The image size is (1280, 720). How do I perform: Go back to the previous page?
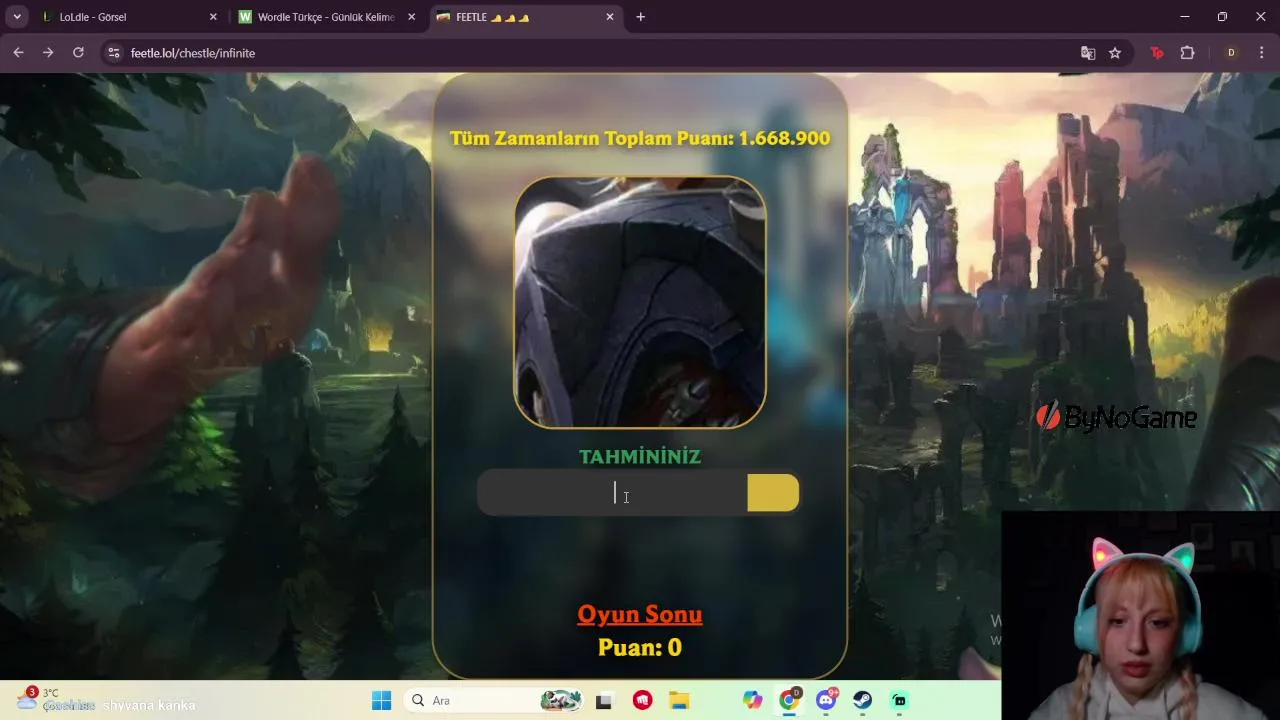pyautogui.click(x=18, y=53)
